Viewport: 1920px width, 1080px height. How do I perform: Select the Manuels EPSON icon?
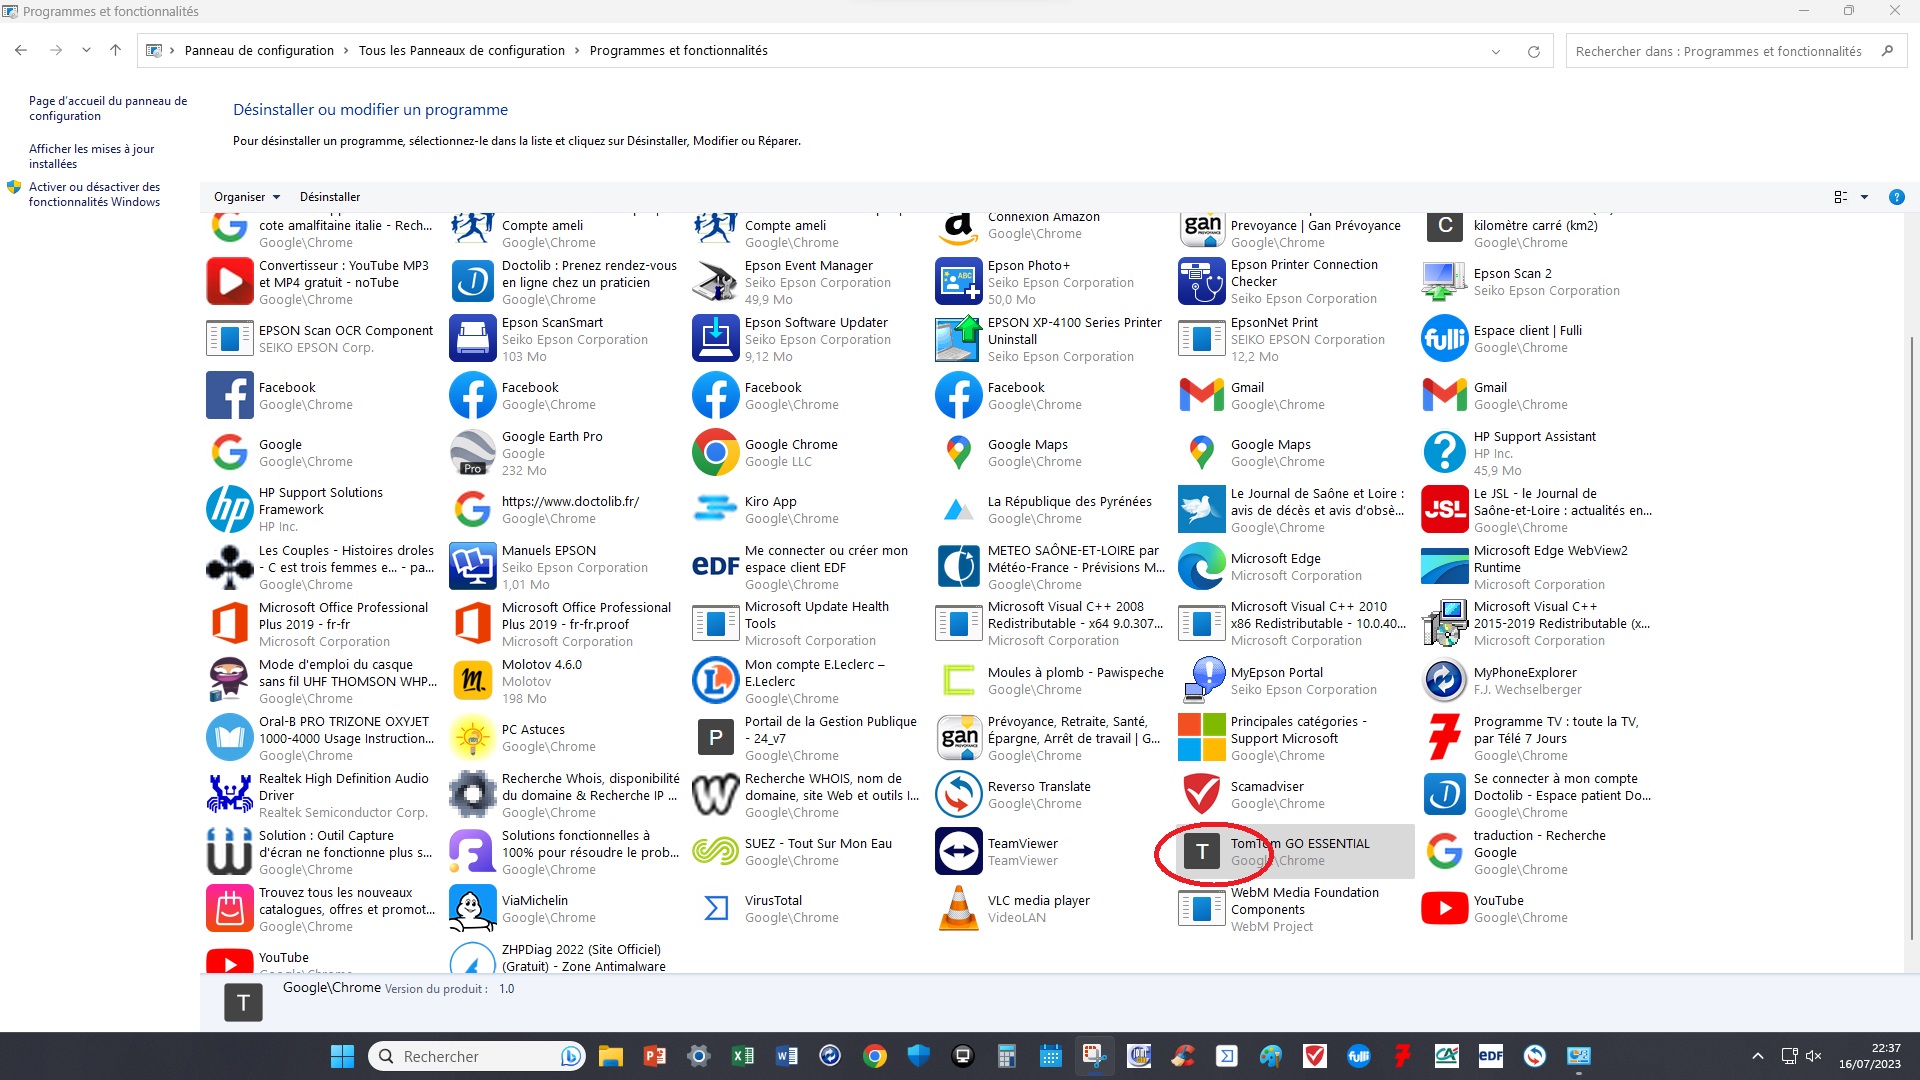coord(473,567)
